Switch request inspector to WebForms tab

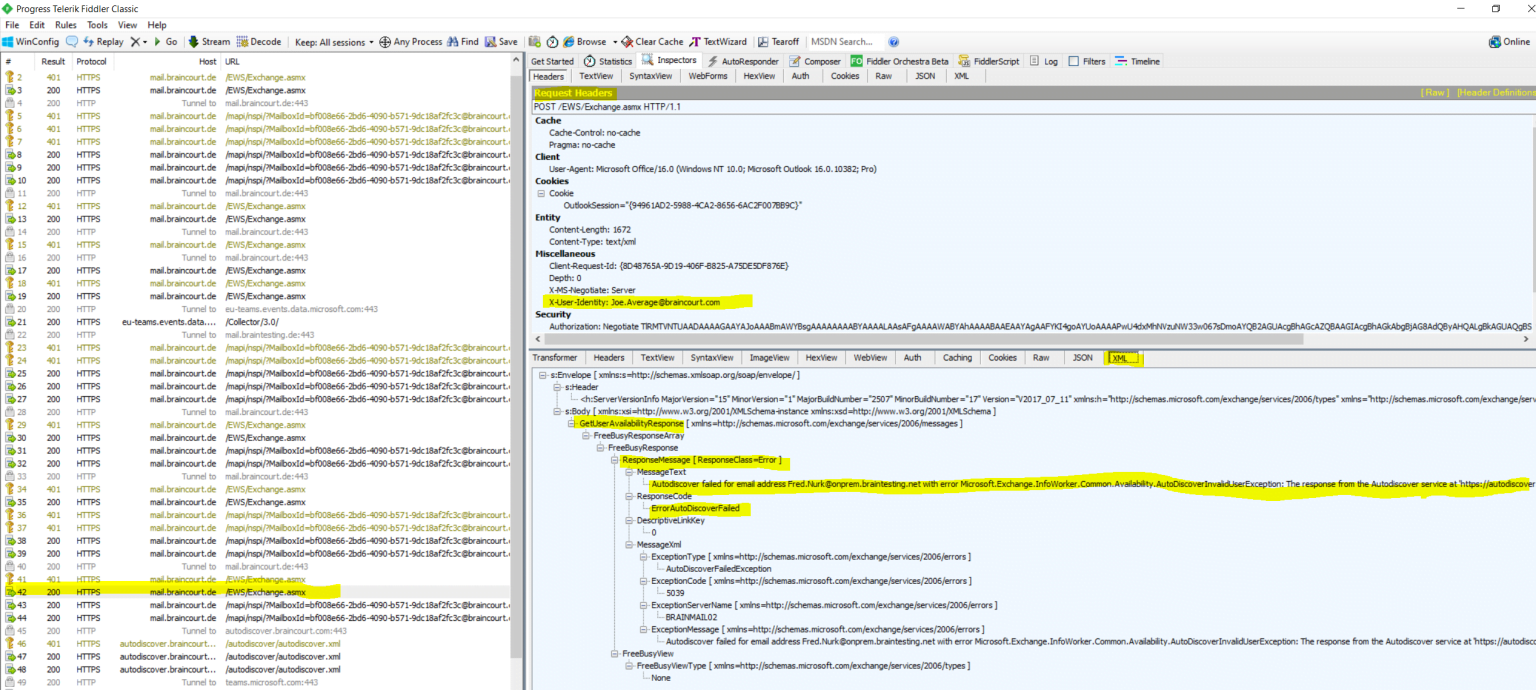708,76
